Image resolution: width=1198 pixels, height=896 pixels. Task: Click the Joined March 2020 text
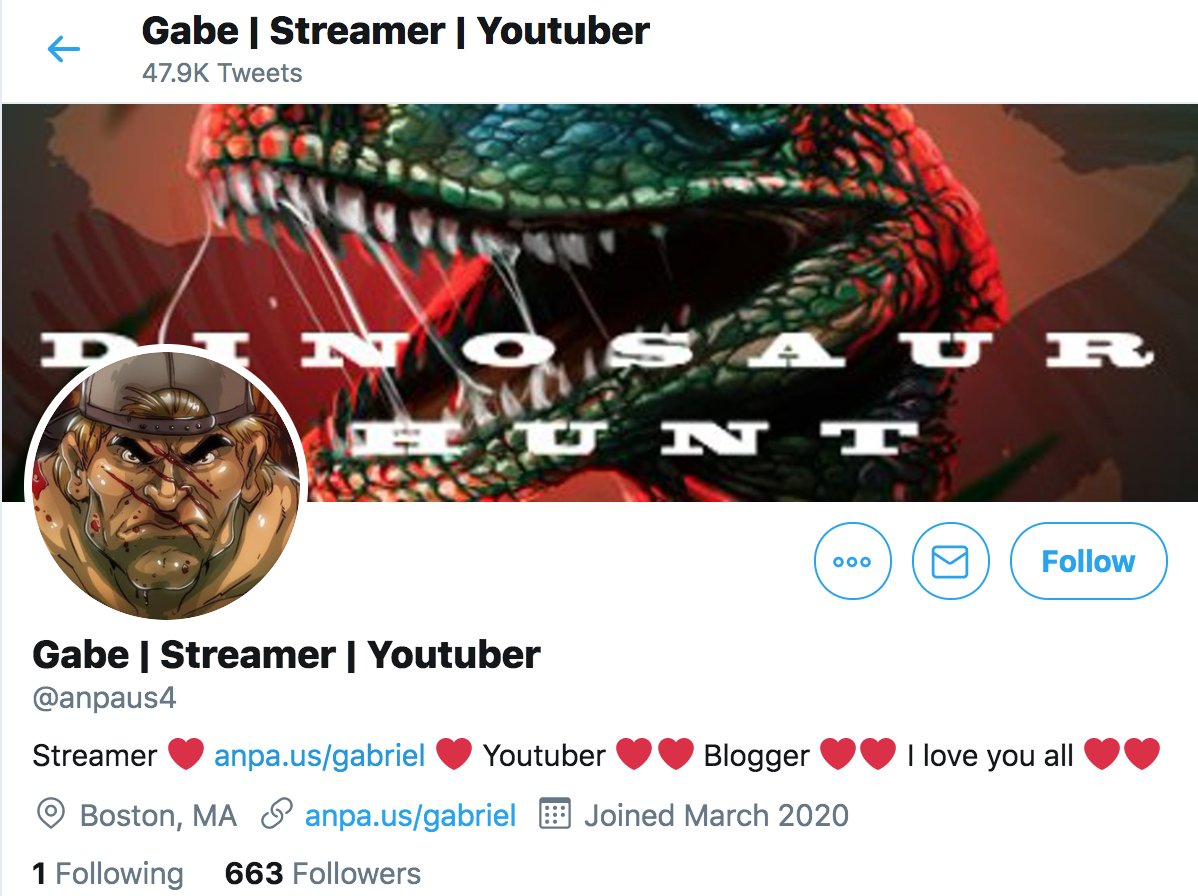[x=717, y=815]
